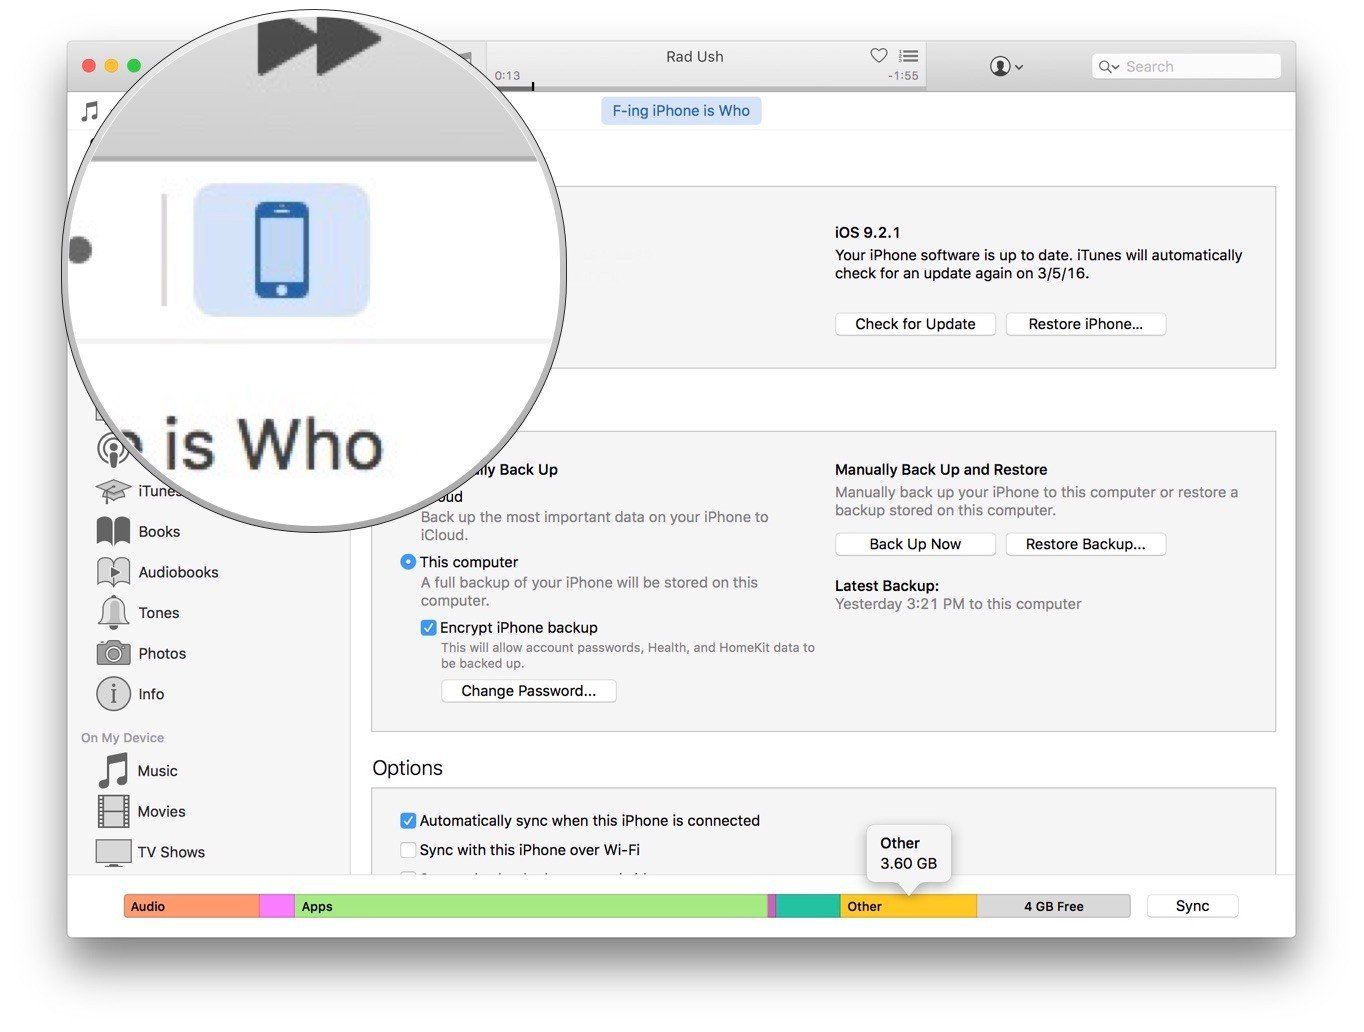Image resolution: width=1364 pixels, height=1032 pixels.
Task: Click the Back Up Now button
Action: (x=914, y=543)
